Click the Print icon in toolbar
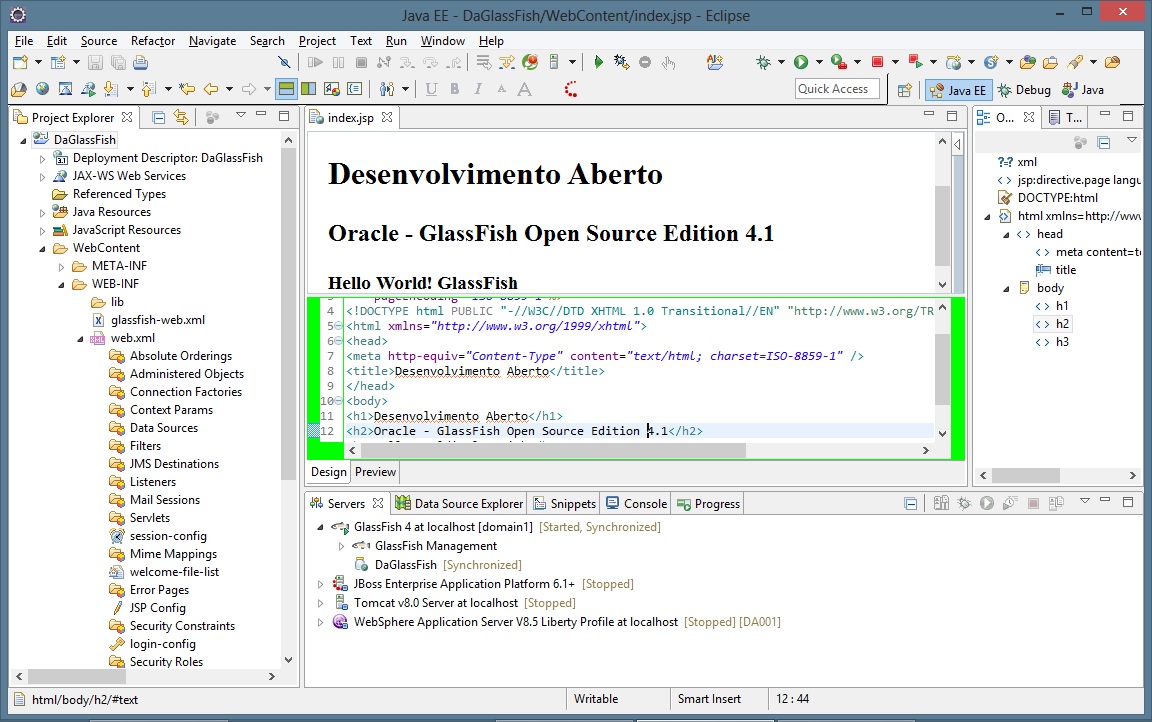The height and width of the screenshot is (722, 1152). click(142, 62)
